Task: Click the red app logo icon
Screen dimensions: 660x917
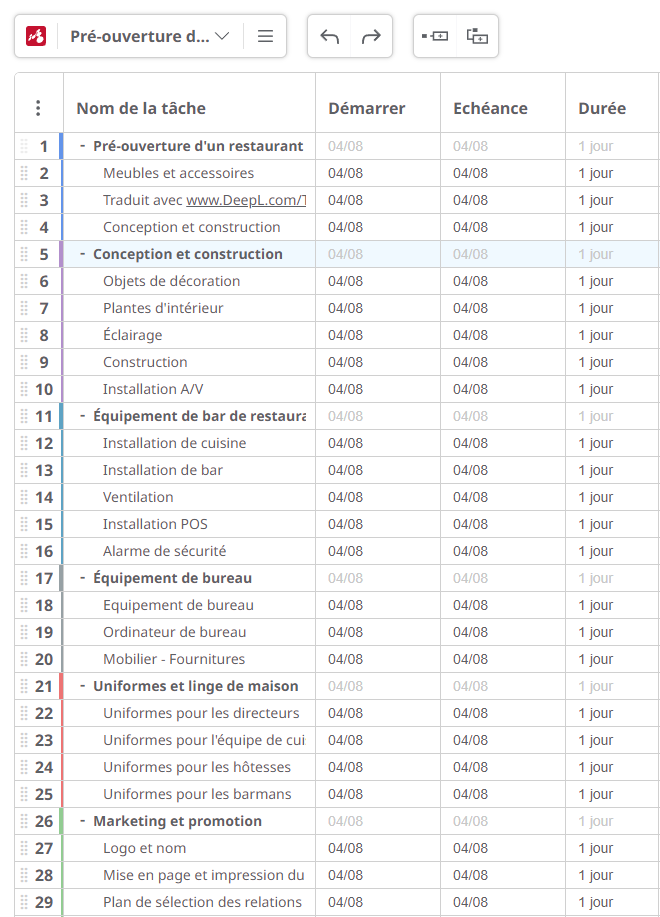Action: [36, 36]
